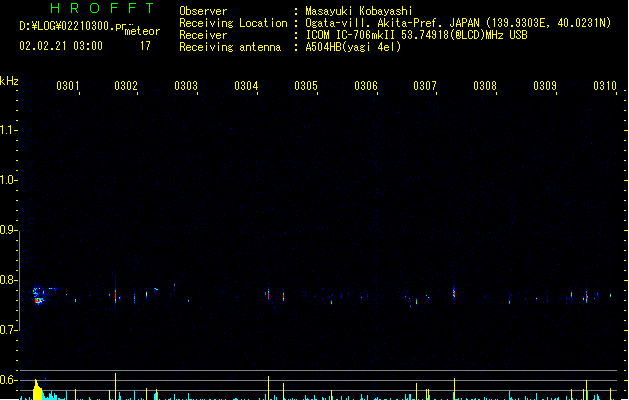Screen dimensions: 629x400
Task: Click the Receiver label
Action: [x=203, y=35]
